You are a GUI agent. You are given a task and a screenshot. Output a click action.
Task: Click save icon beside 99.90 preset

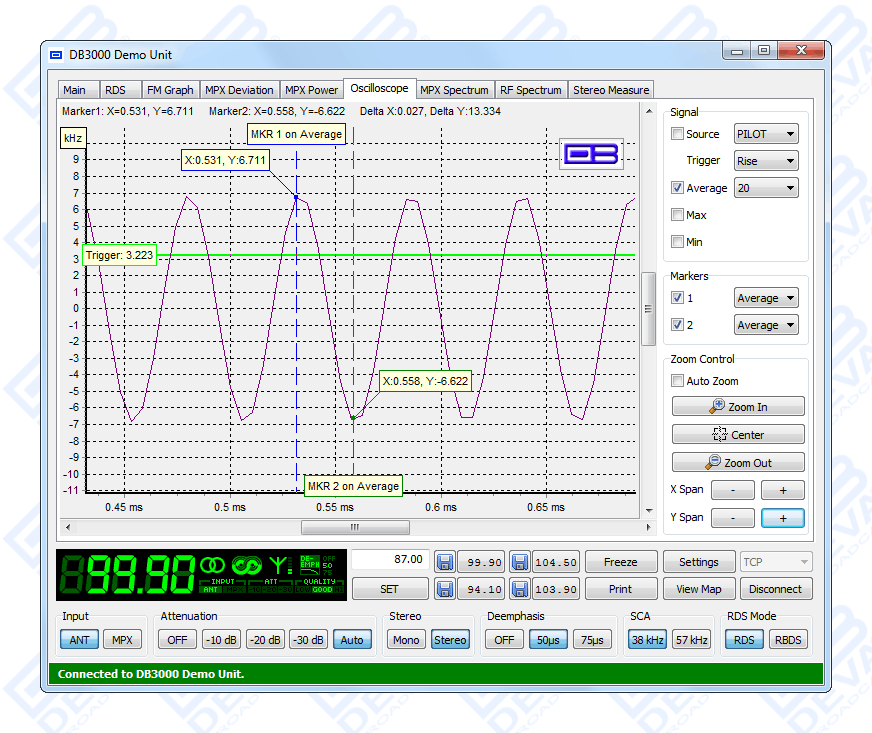coord(445,562)
